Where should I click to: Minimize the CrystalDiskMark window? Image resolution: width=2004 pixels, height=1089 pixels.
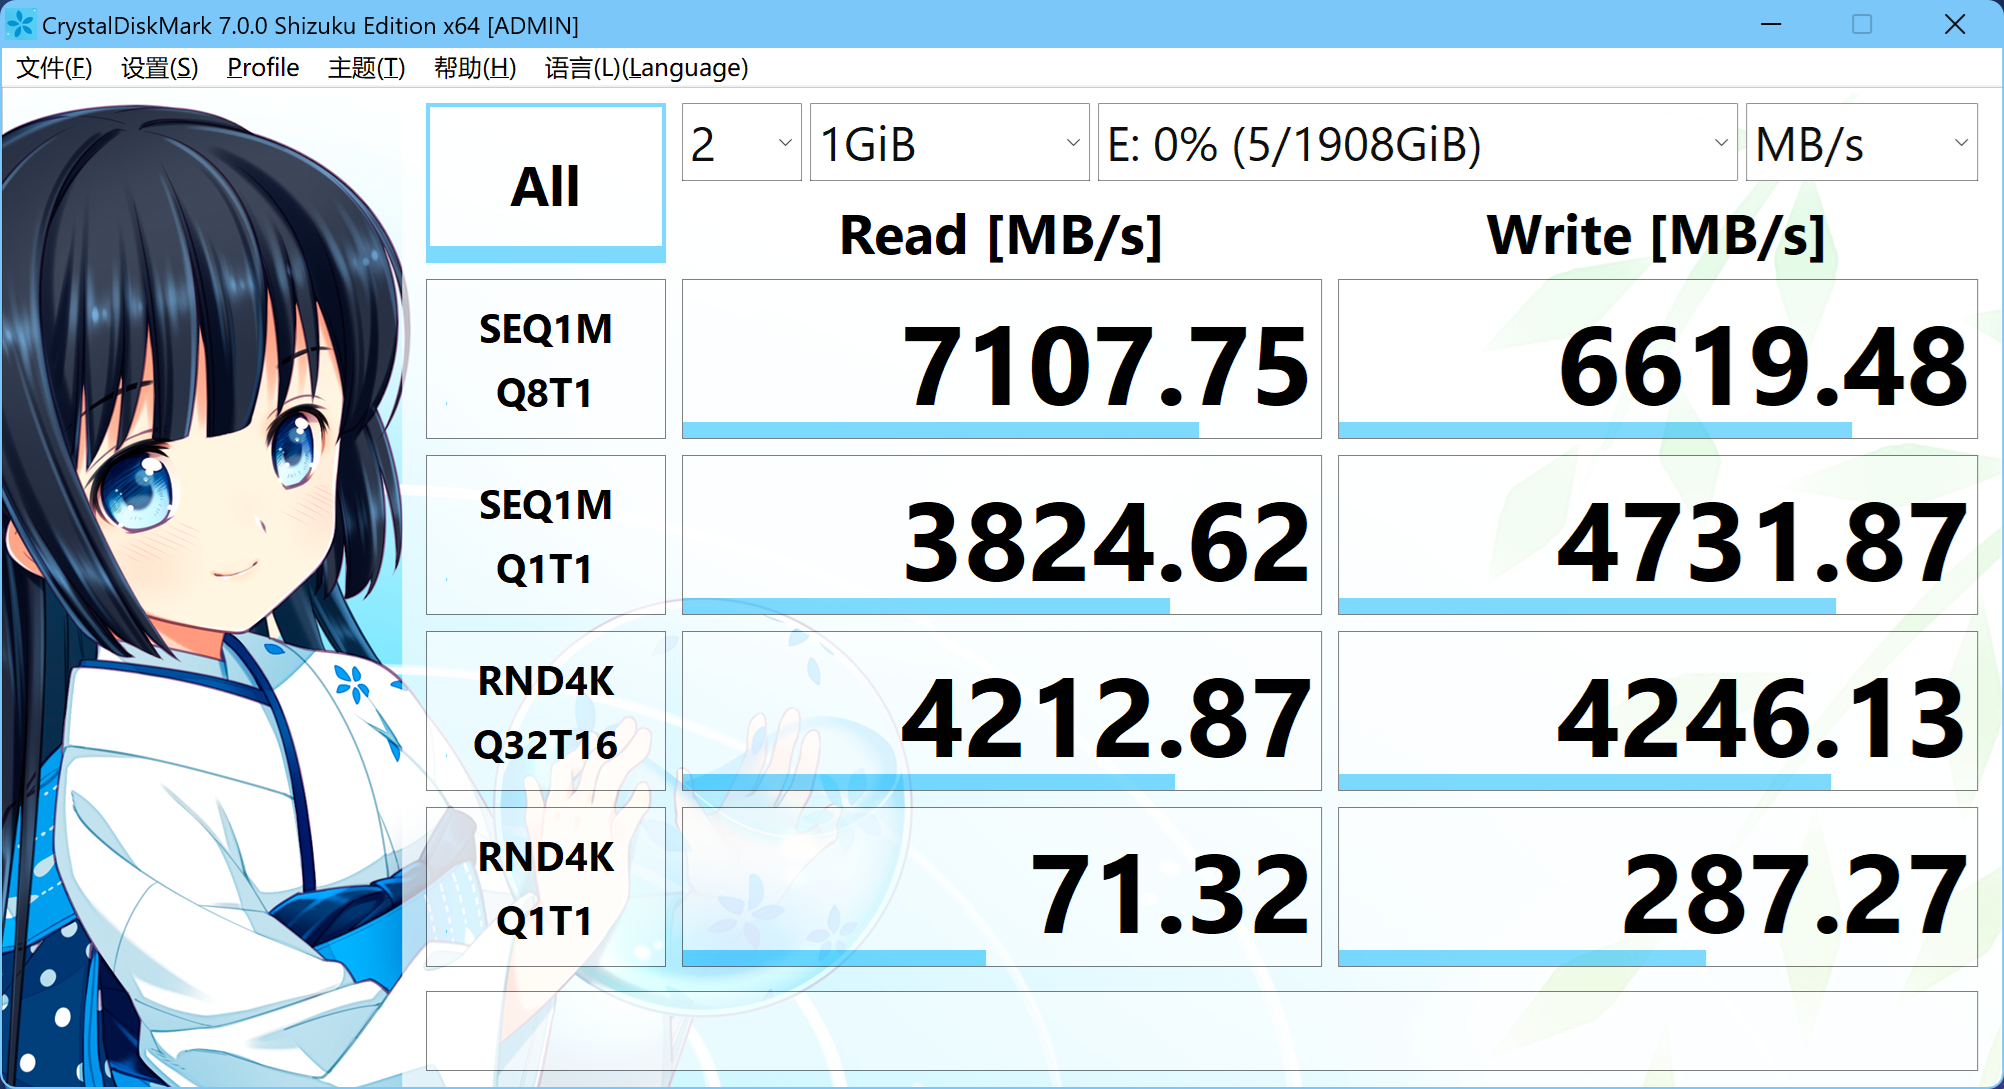(1771, 24)
